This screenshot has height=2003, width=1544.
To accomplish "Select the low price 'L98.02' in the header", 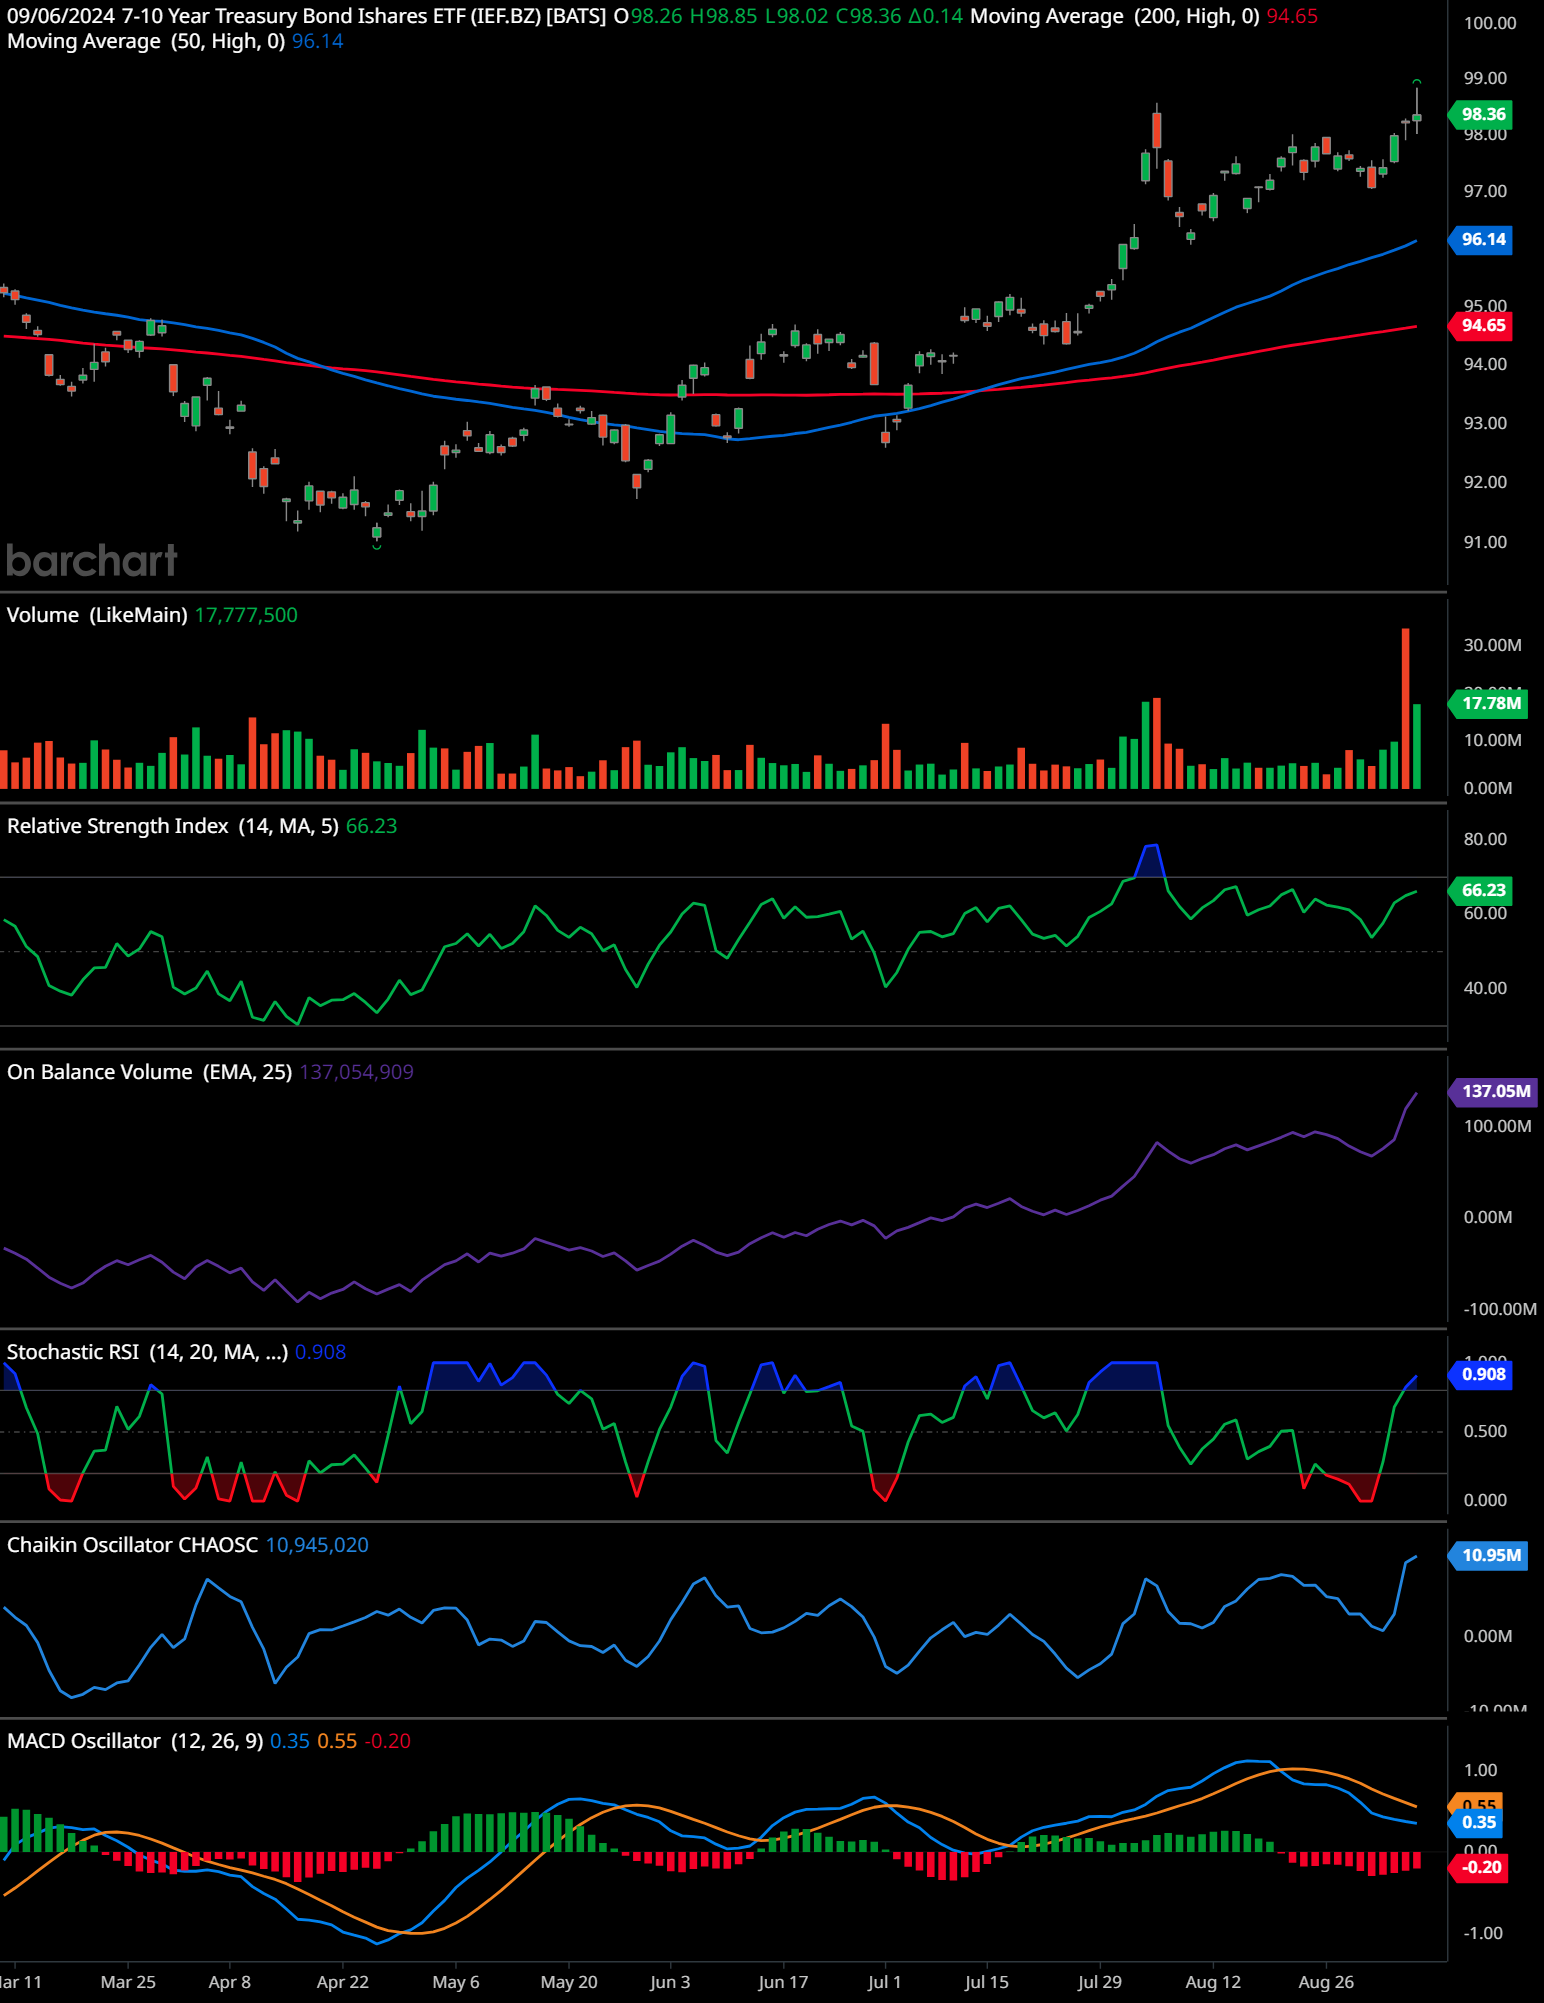I will 796,17.
